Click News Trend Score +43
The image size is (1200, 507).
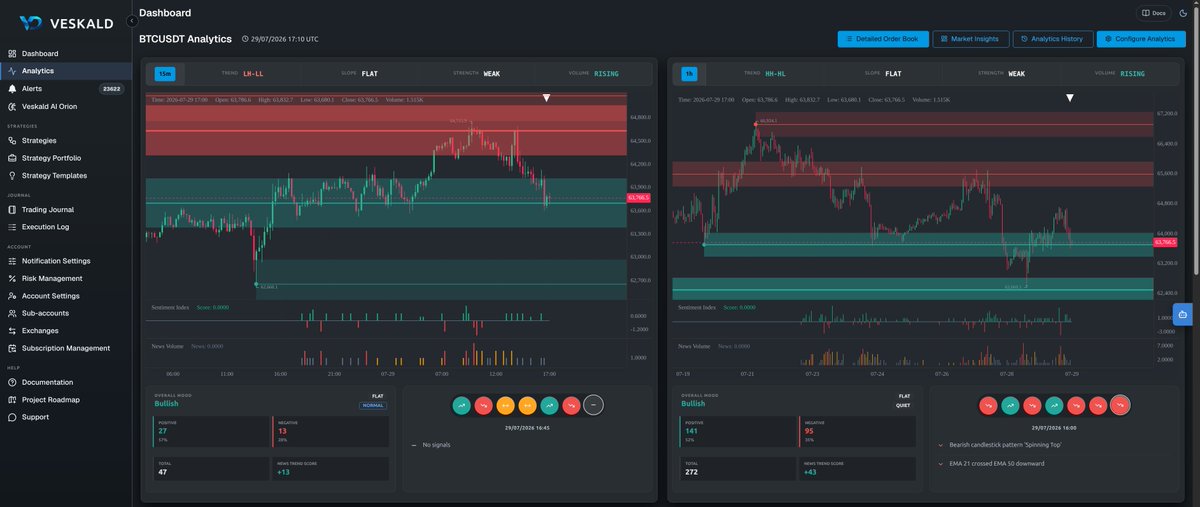858,471
